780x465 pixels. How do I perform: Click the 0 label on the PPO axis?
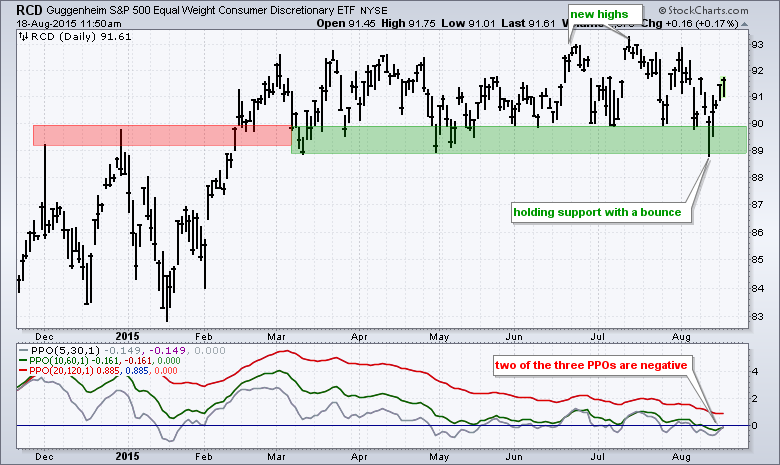coord(755,426)
